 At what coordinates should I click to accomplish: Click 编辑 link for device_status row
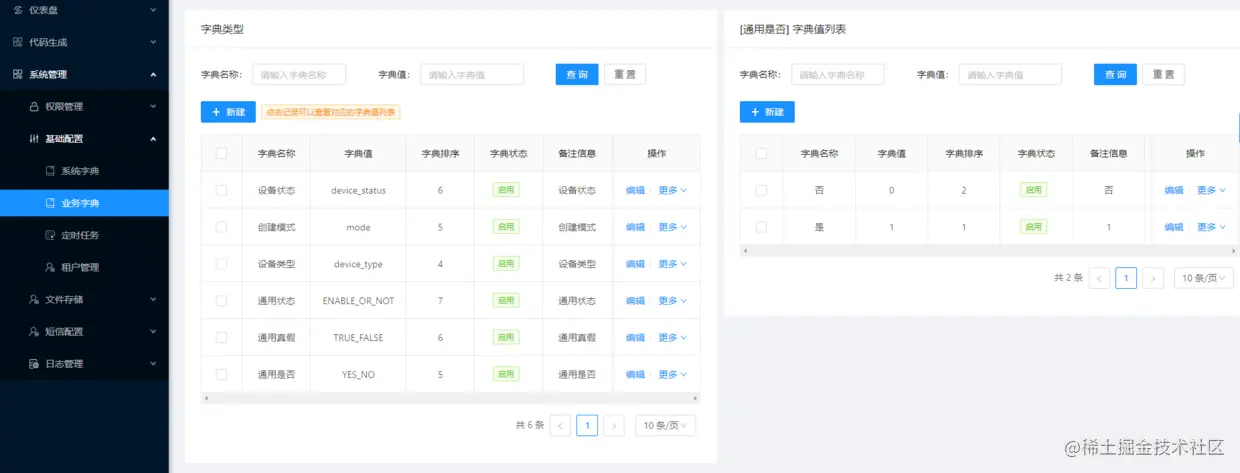(x=635, y=190)
